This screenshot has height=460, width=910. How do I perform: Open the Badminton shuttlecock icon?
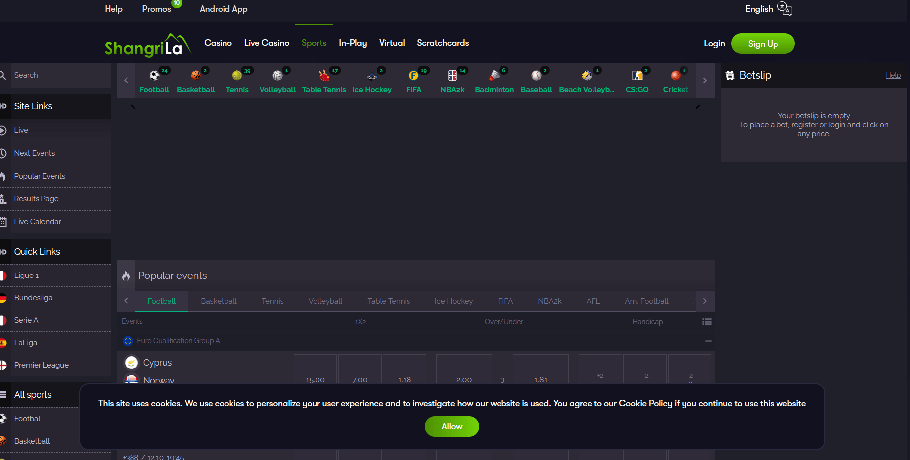(x=494, y=76)
